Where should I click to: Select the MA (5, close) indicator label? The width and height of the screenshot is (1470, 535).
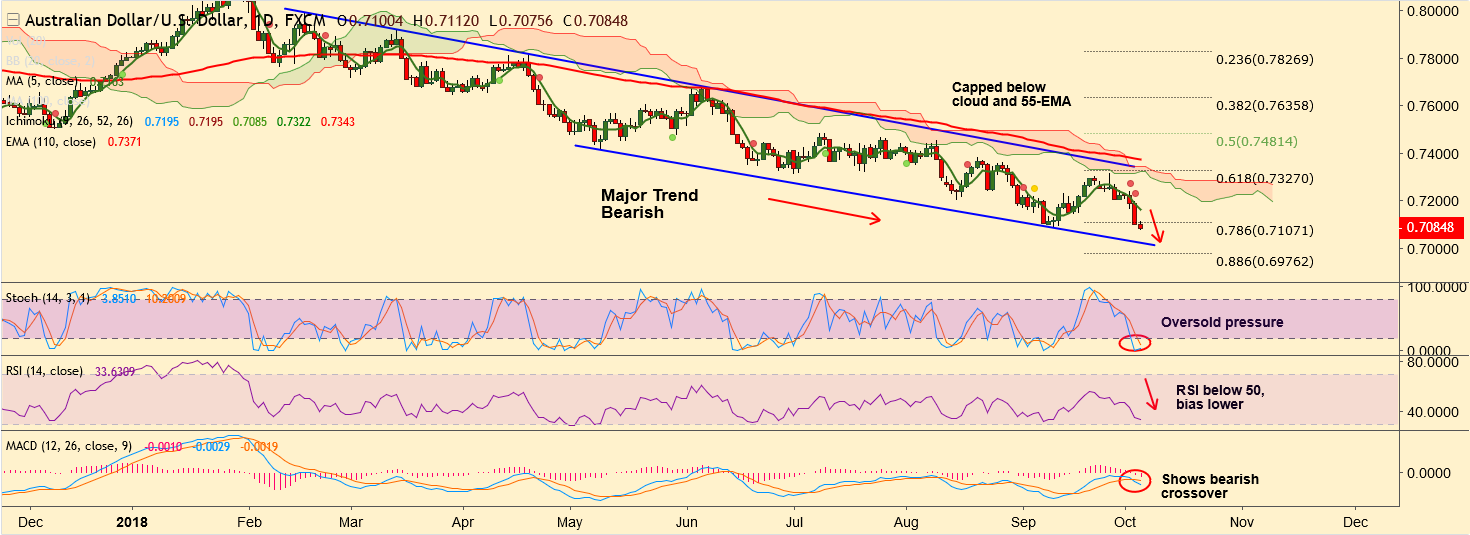(x=41, y=81)
